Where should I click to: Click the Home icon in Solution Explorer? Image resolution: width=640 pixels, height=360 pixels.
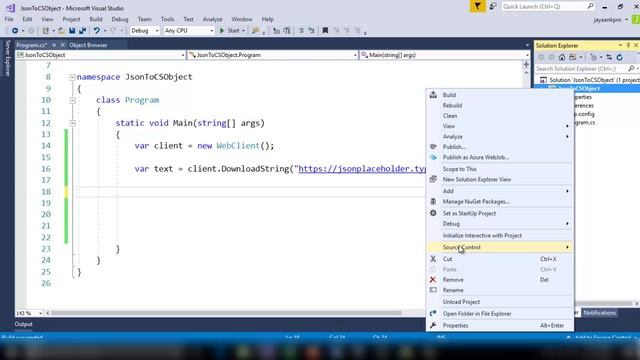click(562, 58)
